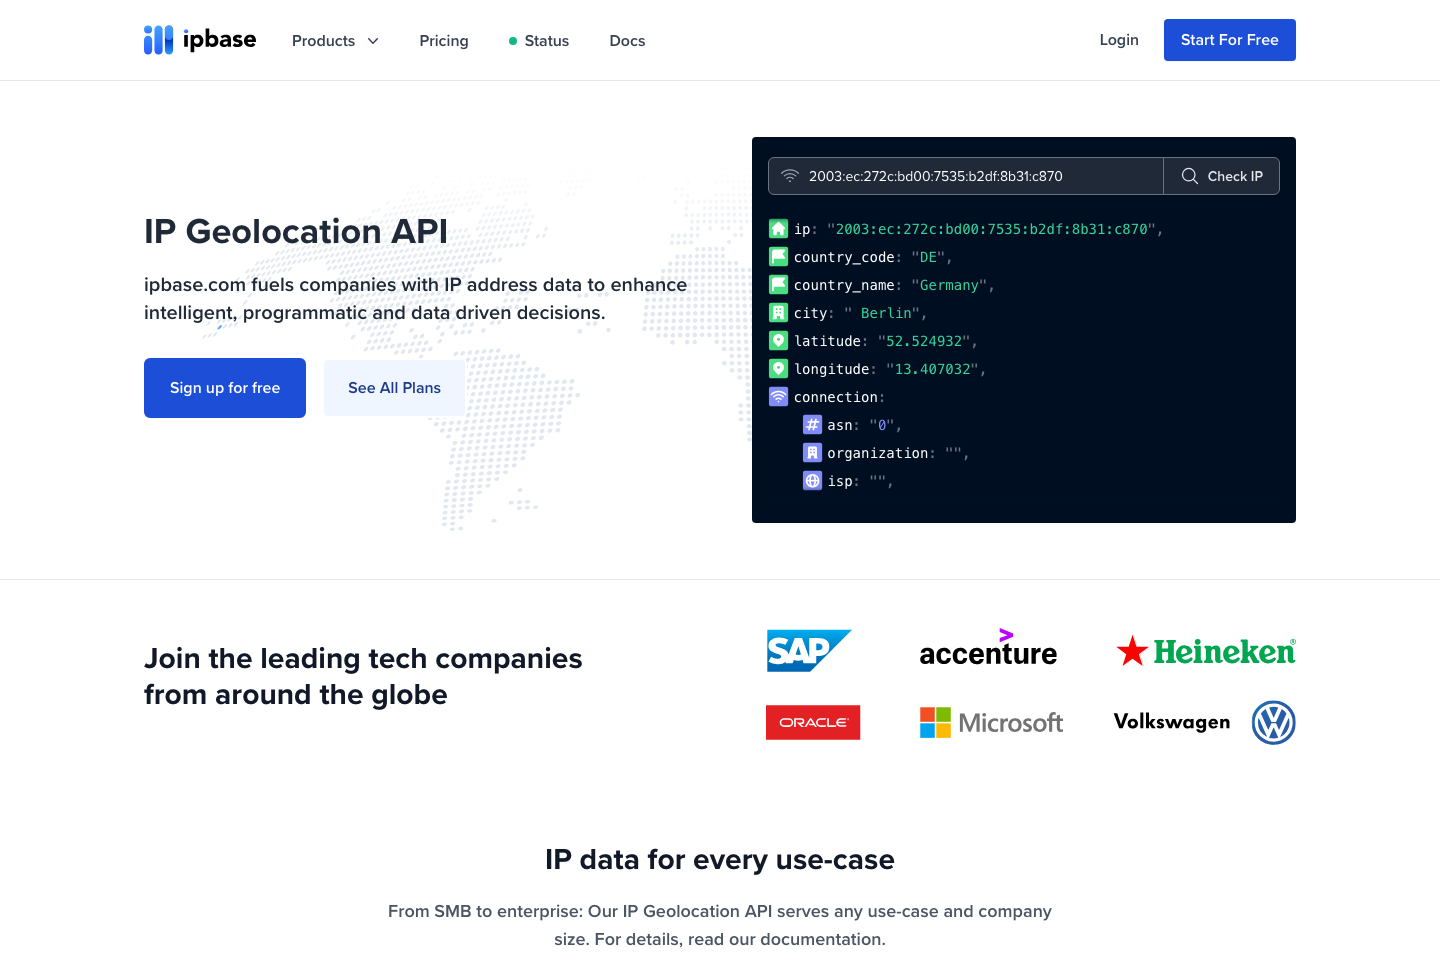Image resolution: width=1440 pixels, height=960 pixels.
Task: Click inside the IP address input field
Action: (x=960, y=175)
